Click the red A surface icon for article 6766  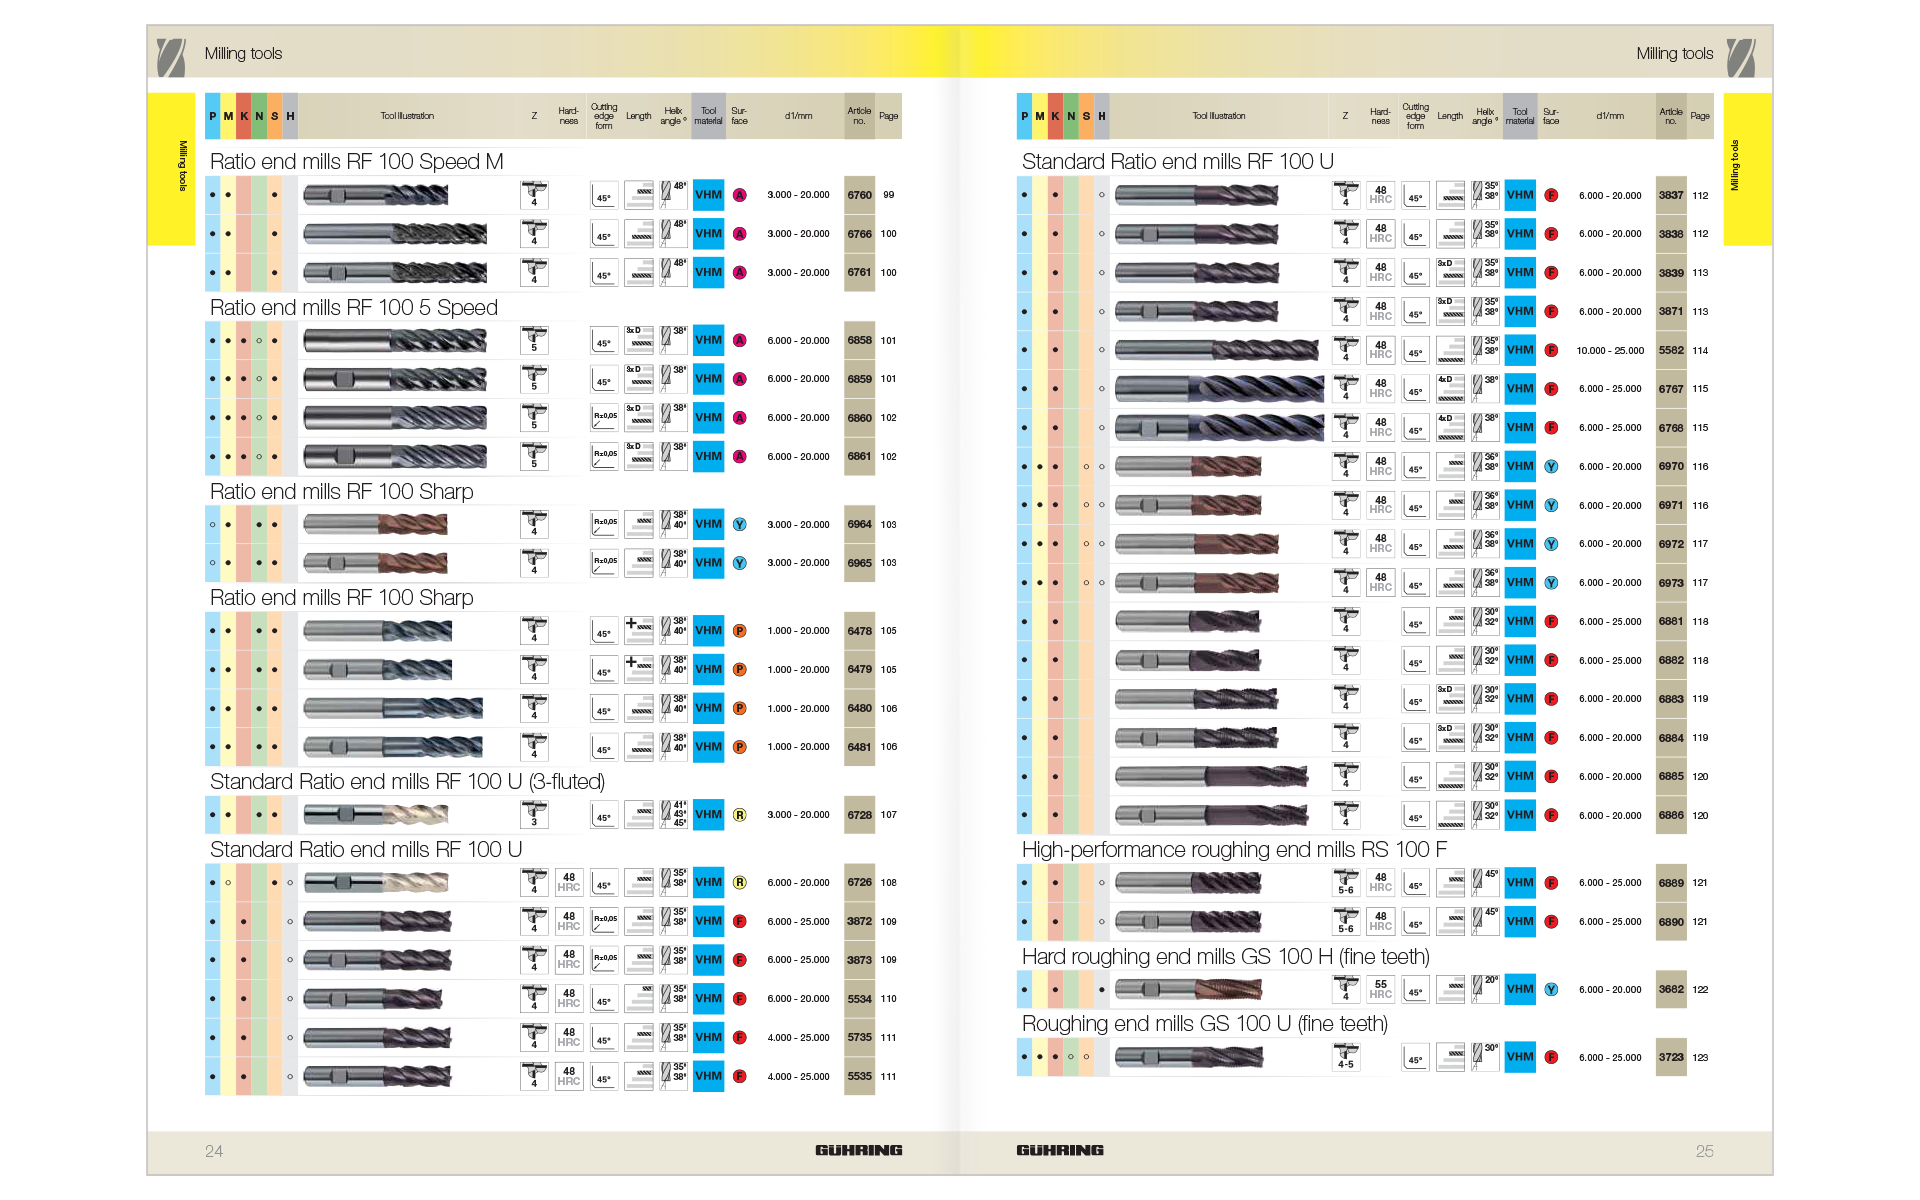[x=740, y=234]
